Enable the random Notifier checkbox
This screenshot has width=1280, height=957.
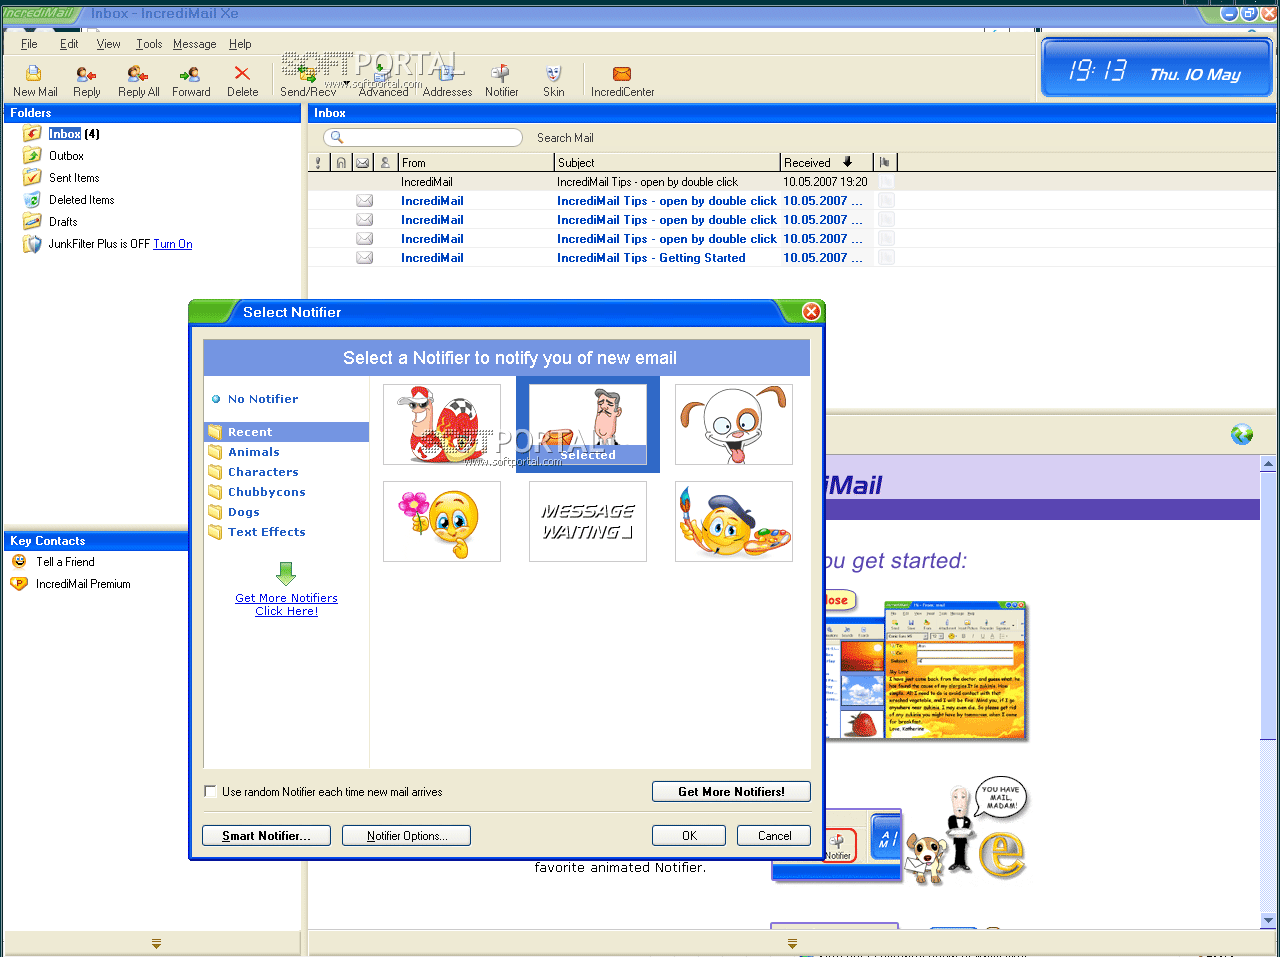pos(210,791)
